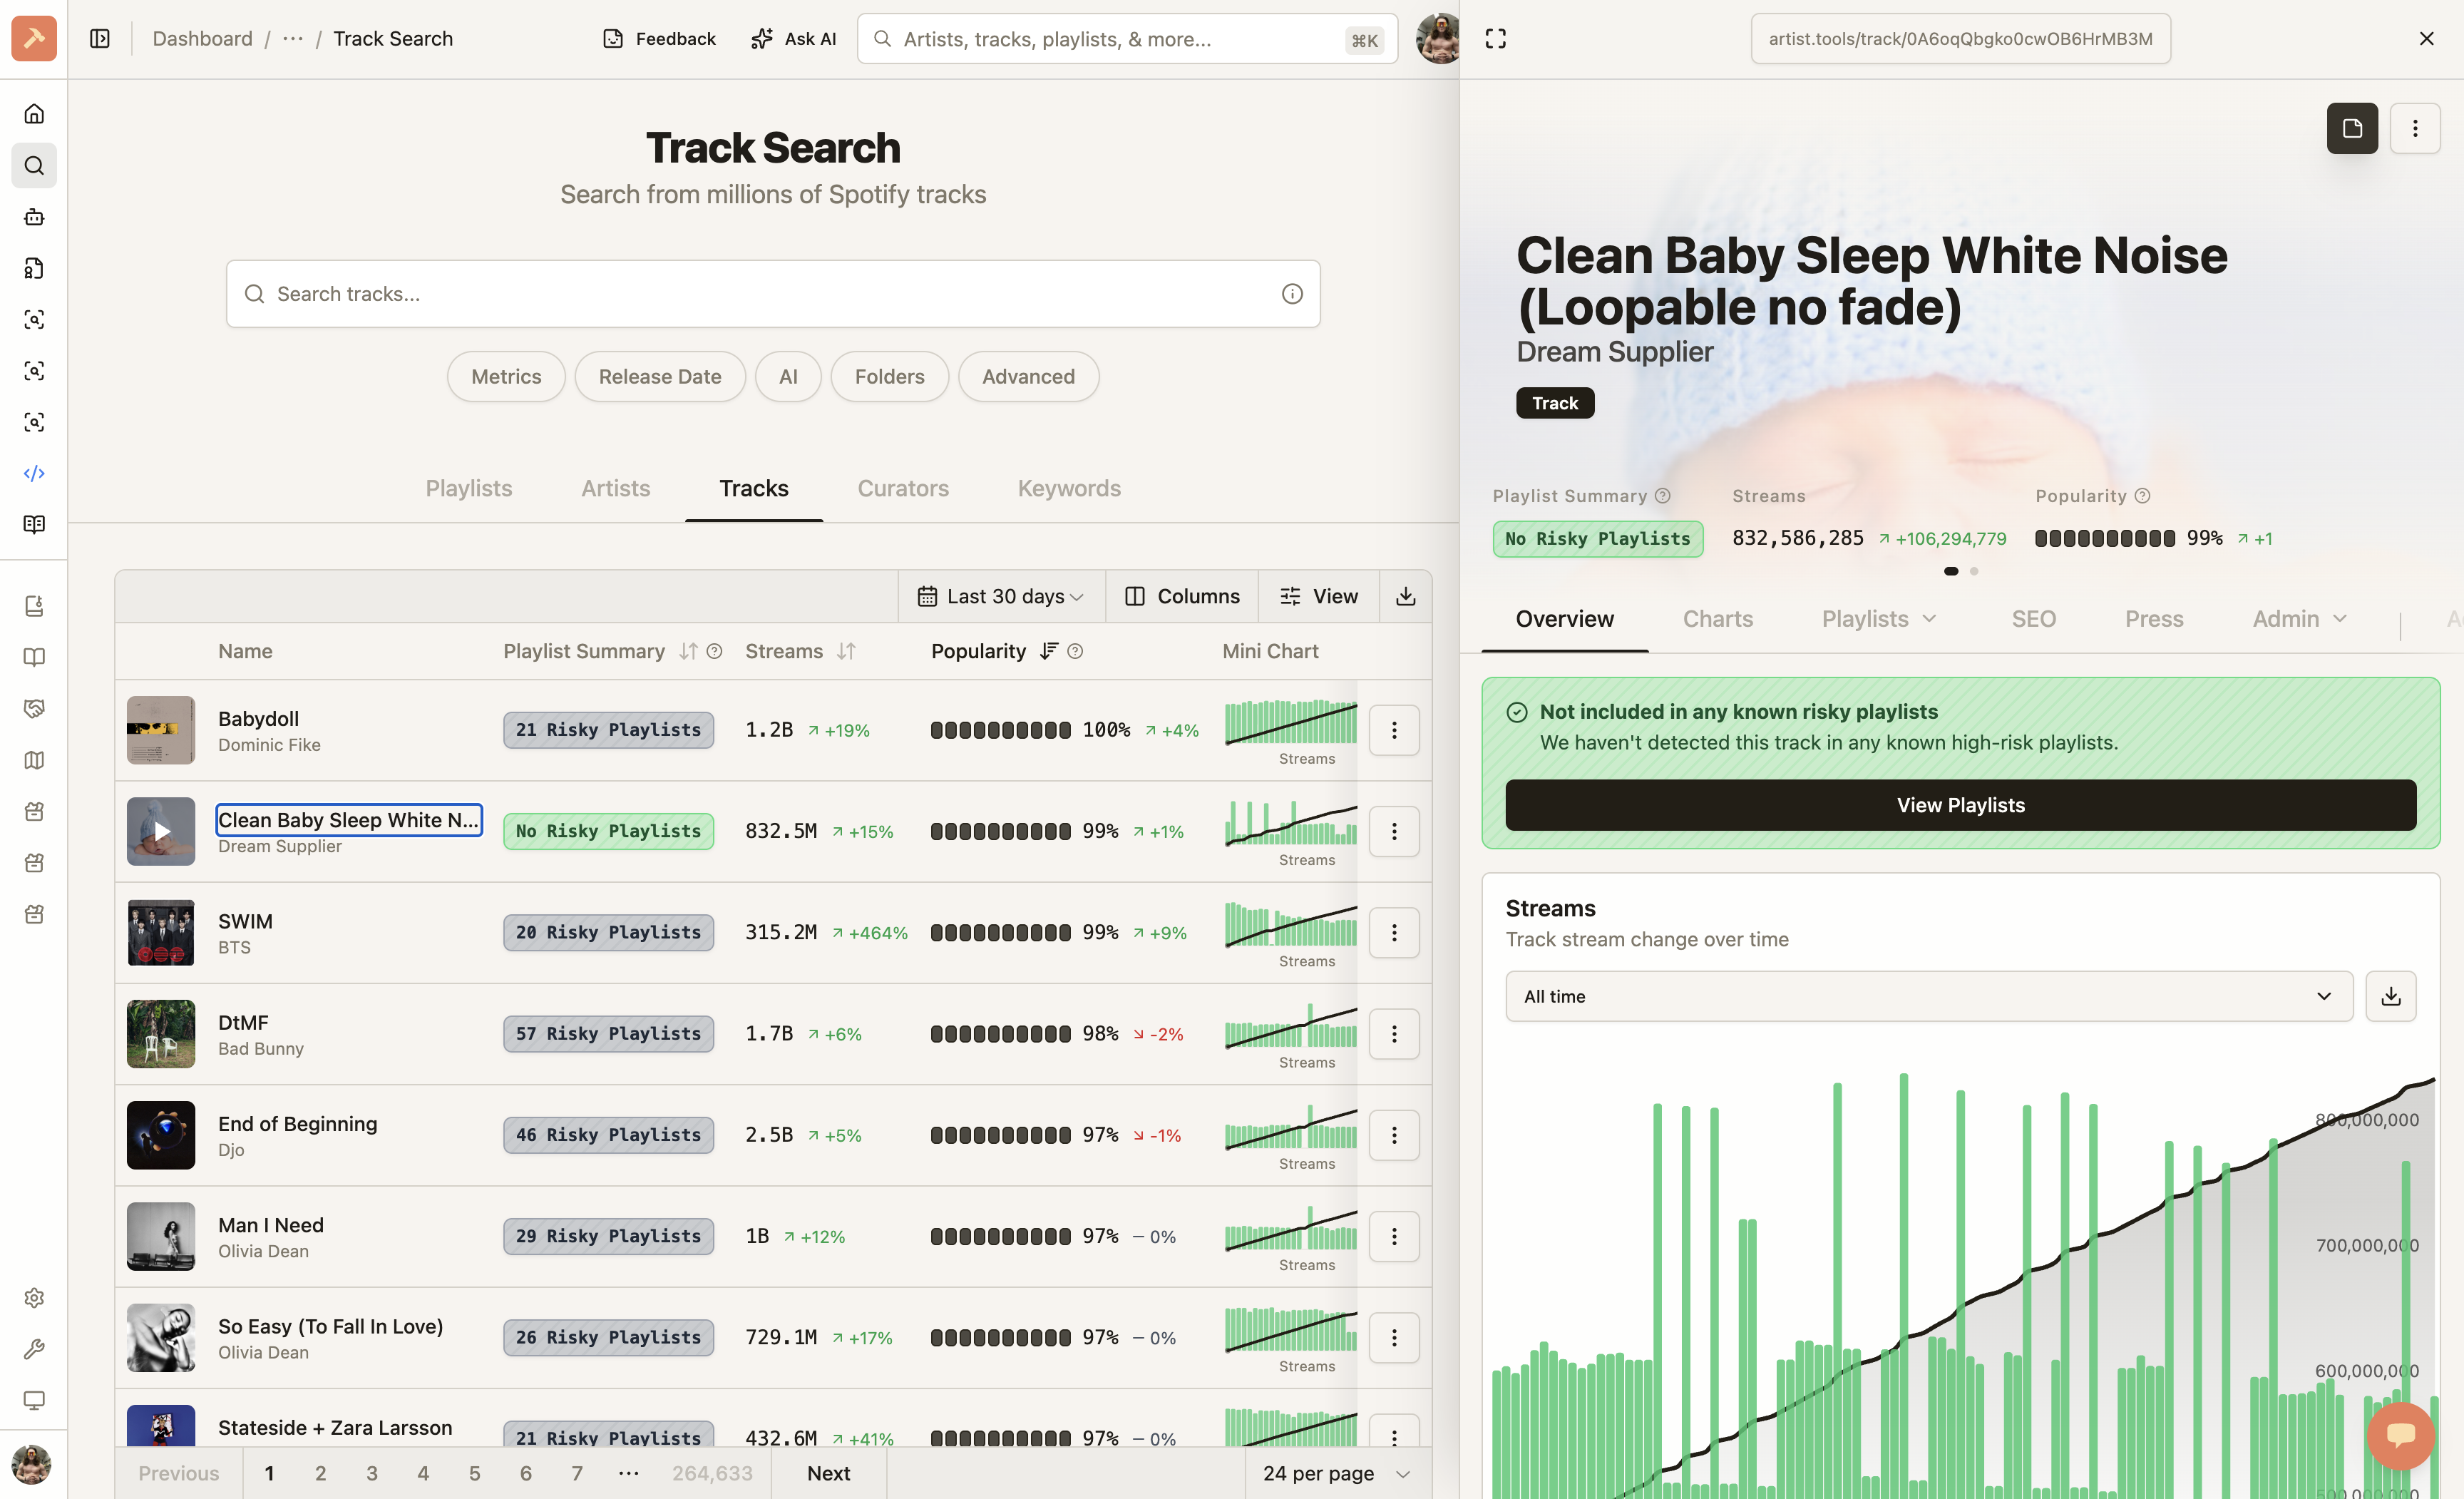The image size is (2464, 1499).
Task: Open the document icon in track panel
Action: click(x=2352, y=128)
